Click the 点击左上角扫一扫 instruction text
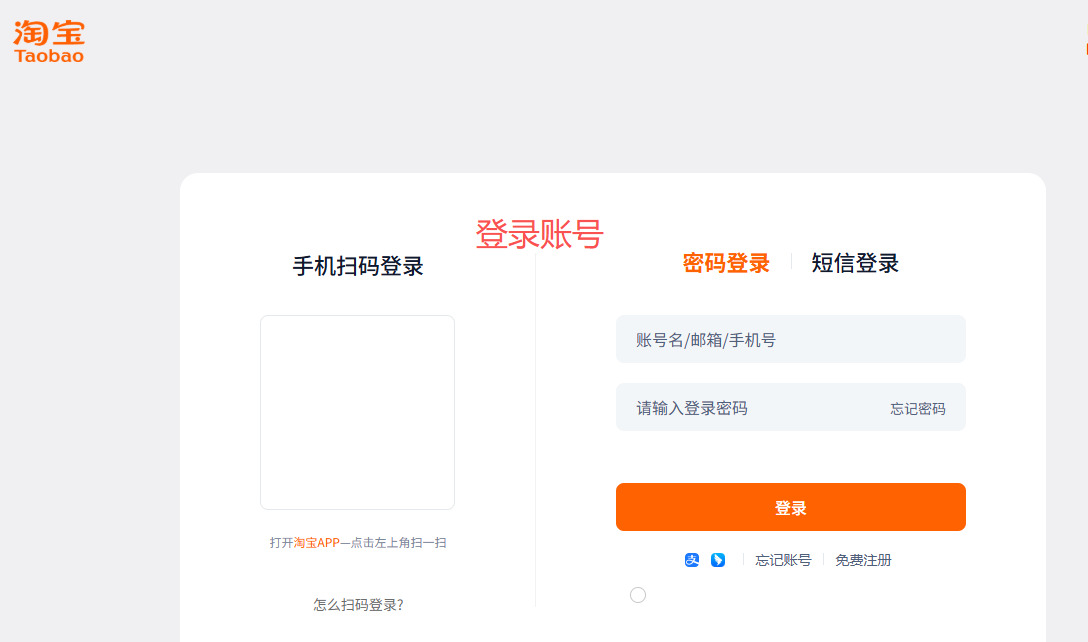 pos(398,543)
